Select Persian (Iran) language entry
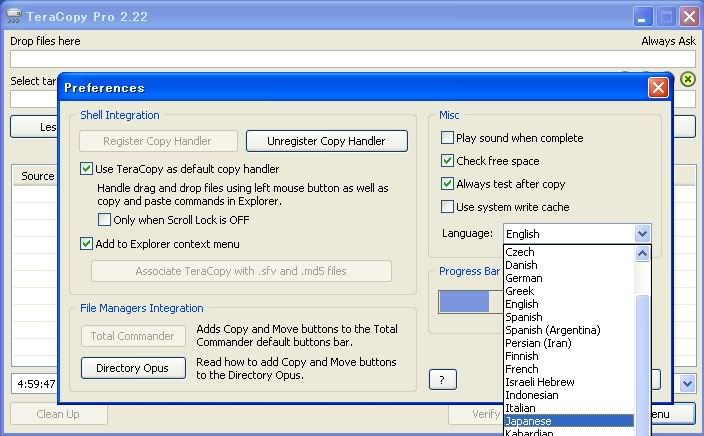704x436 pixels. 569,343
